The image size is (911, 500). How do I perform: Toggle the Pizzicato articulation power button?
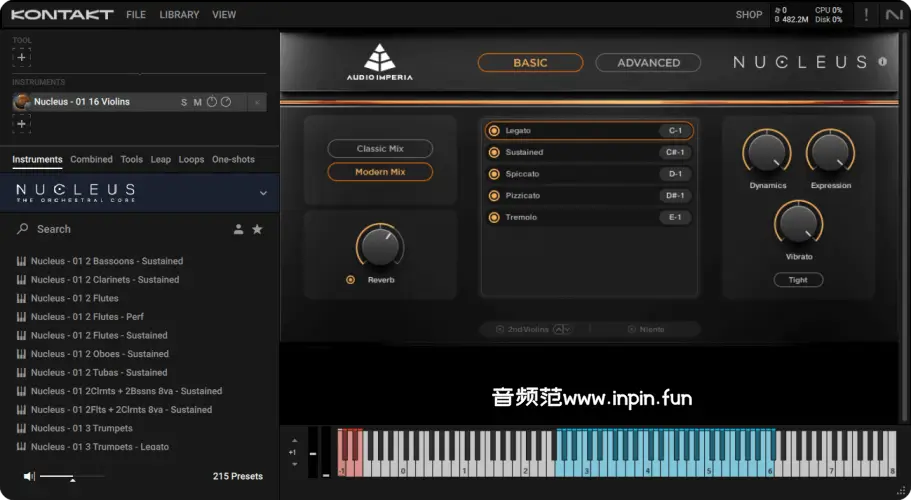[494, 196]
